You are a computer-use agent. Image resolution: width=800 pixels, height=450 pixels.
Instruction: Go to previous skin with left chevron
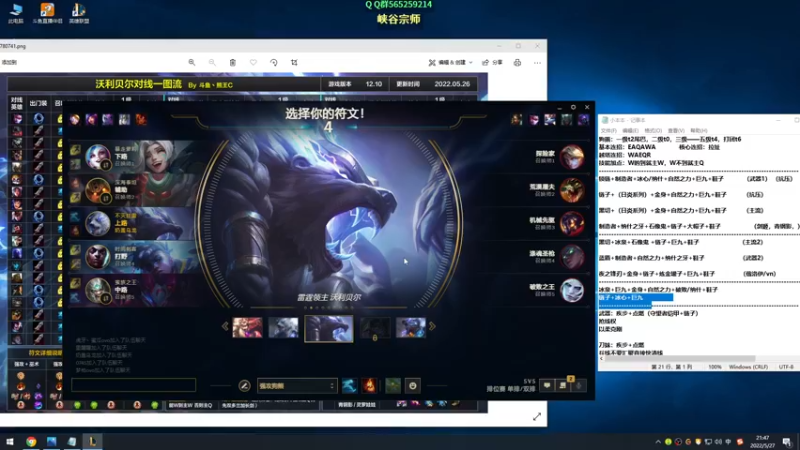click(225, 327)
